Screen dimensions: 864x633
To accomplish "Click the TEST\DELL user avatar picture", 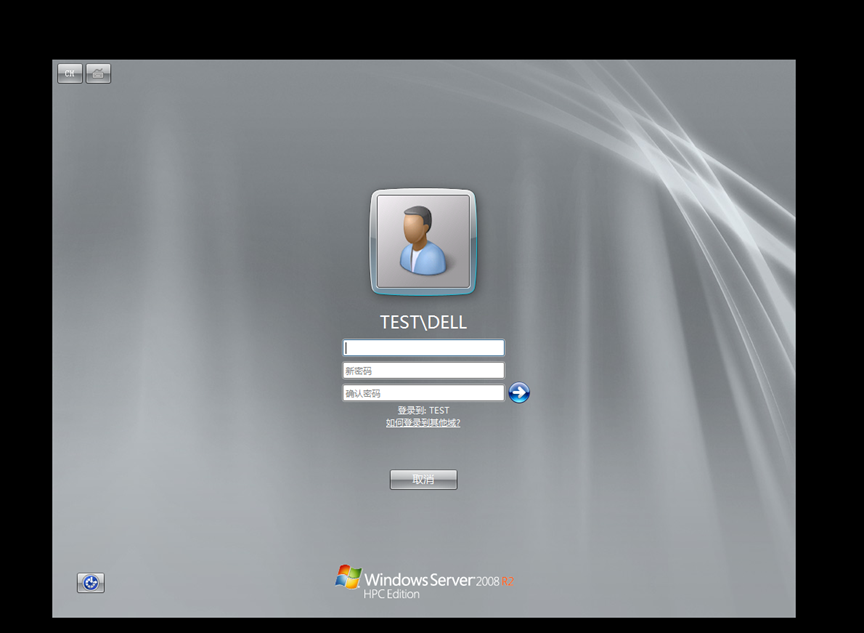I will [x=422, y=242].
